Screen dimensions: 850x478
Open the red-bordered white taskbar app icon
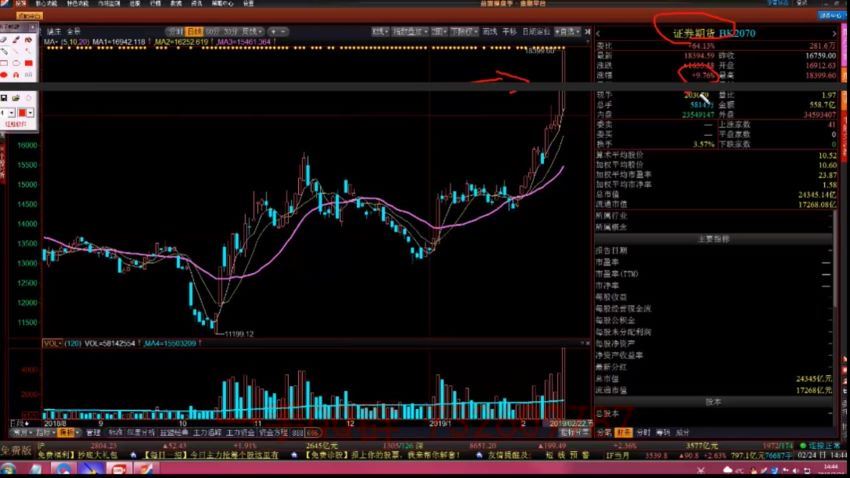pyautogui.click(x=118, y=470)
